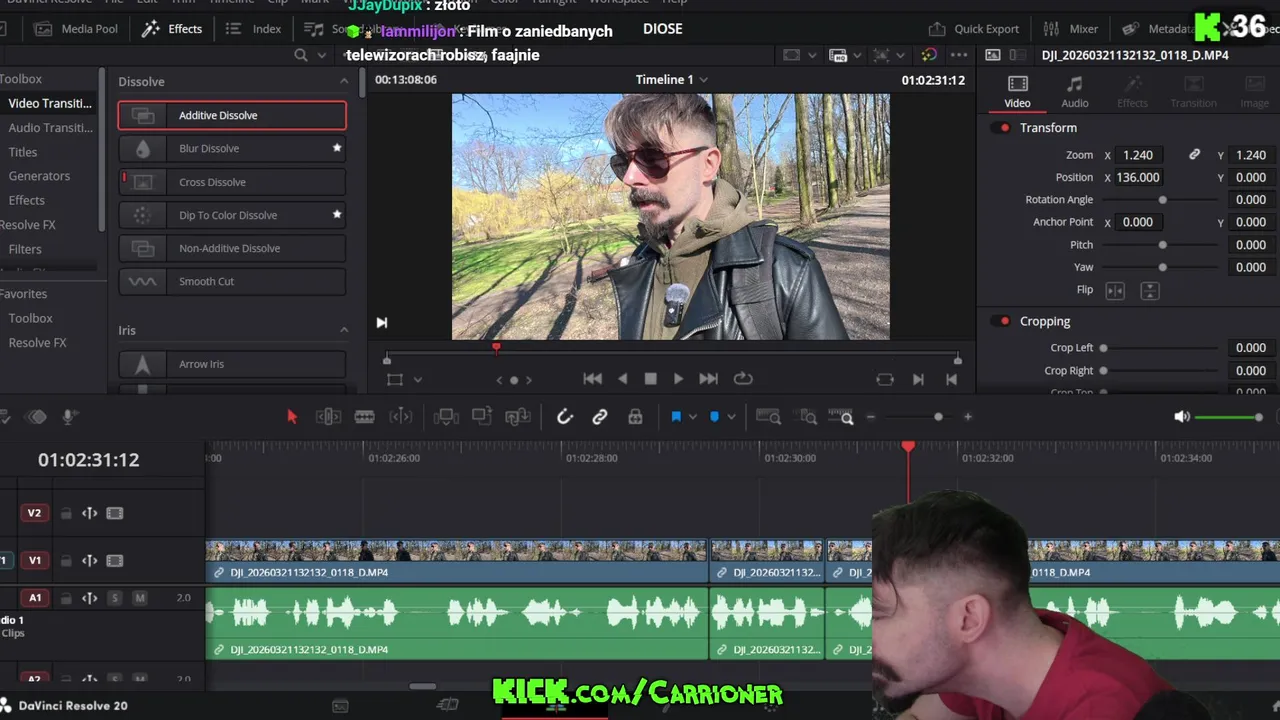Go to next edit point button
The width and height of the screenshot is (1280, 720).
point(918,379)
